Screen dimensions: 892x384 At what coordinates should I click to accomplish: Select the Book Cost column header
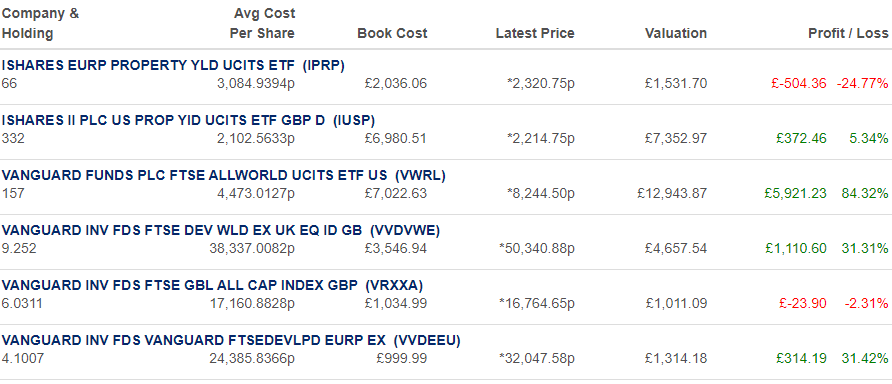392,34
